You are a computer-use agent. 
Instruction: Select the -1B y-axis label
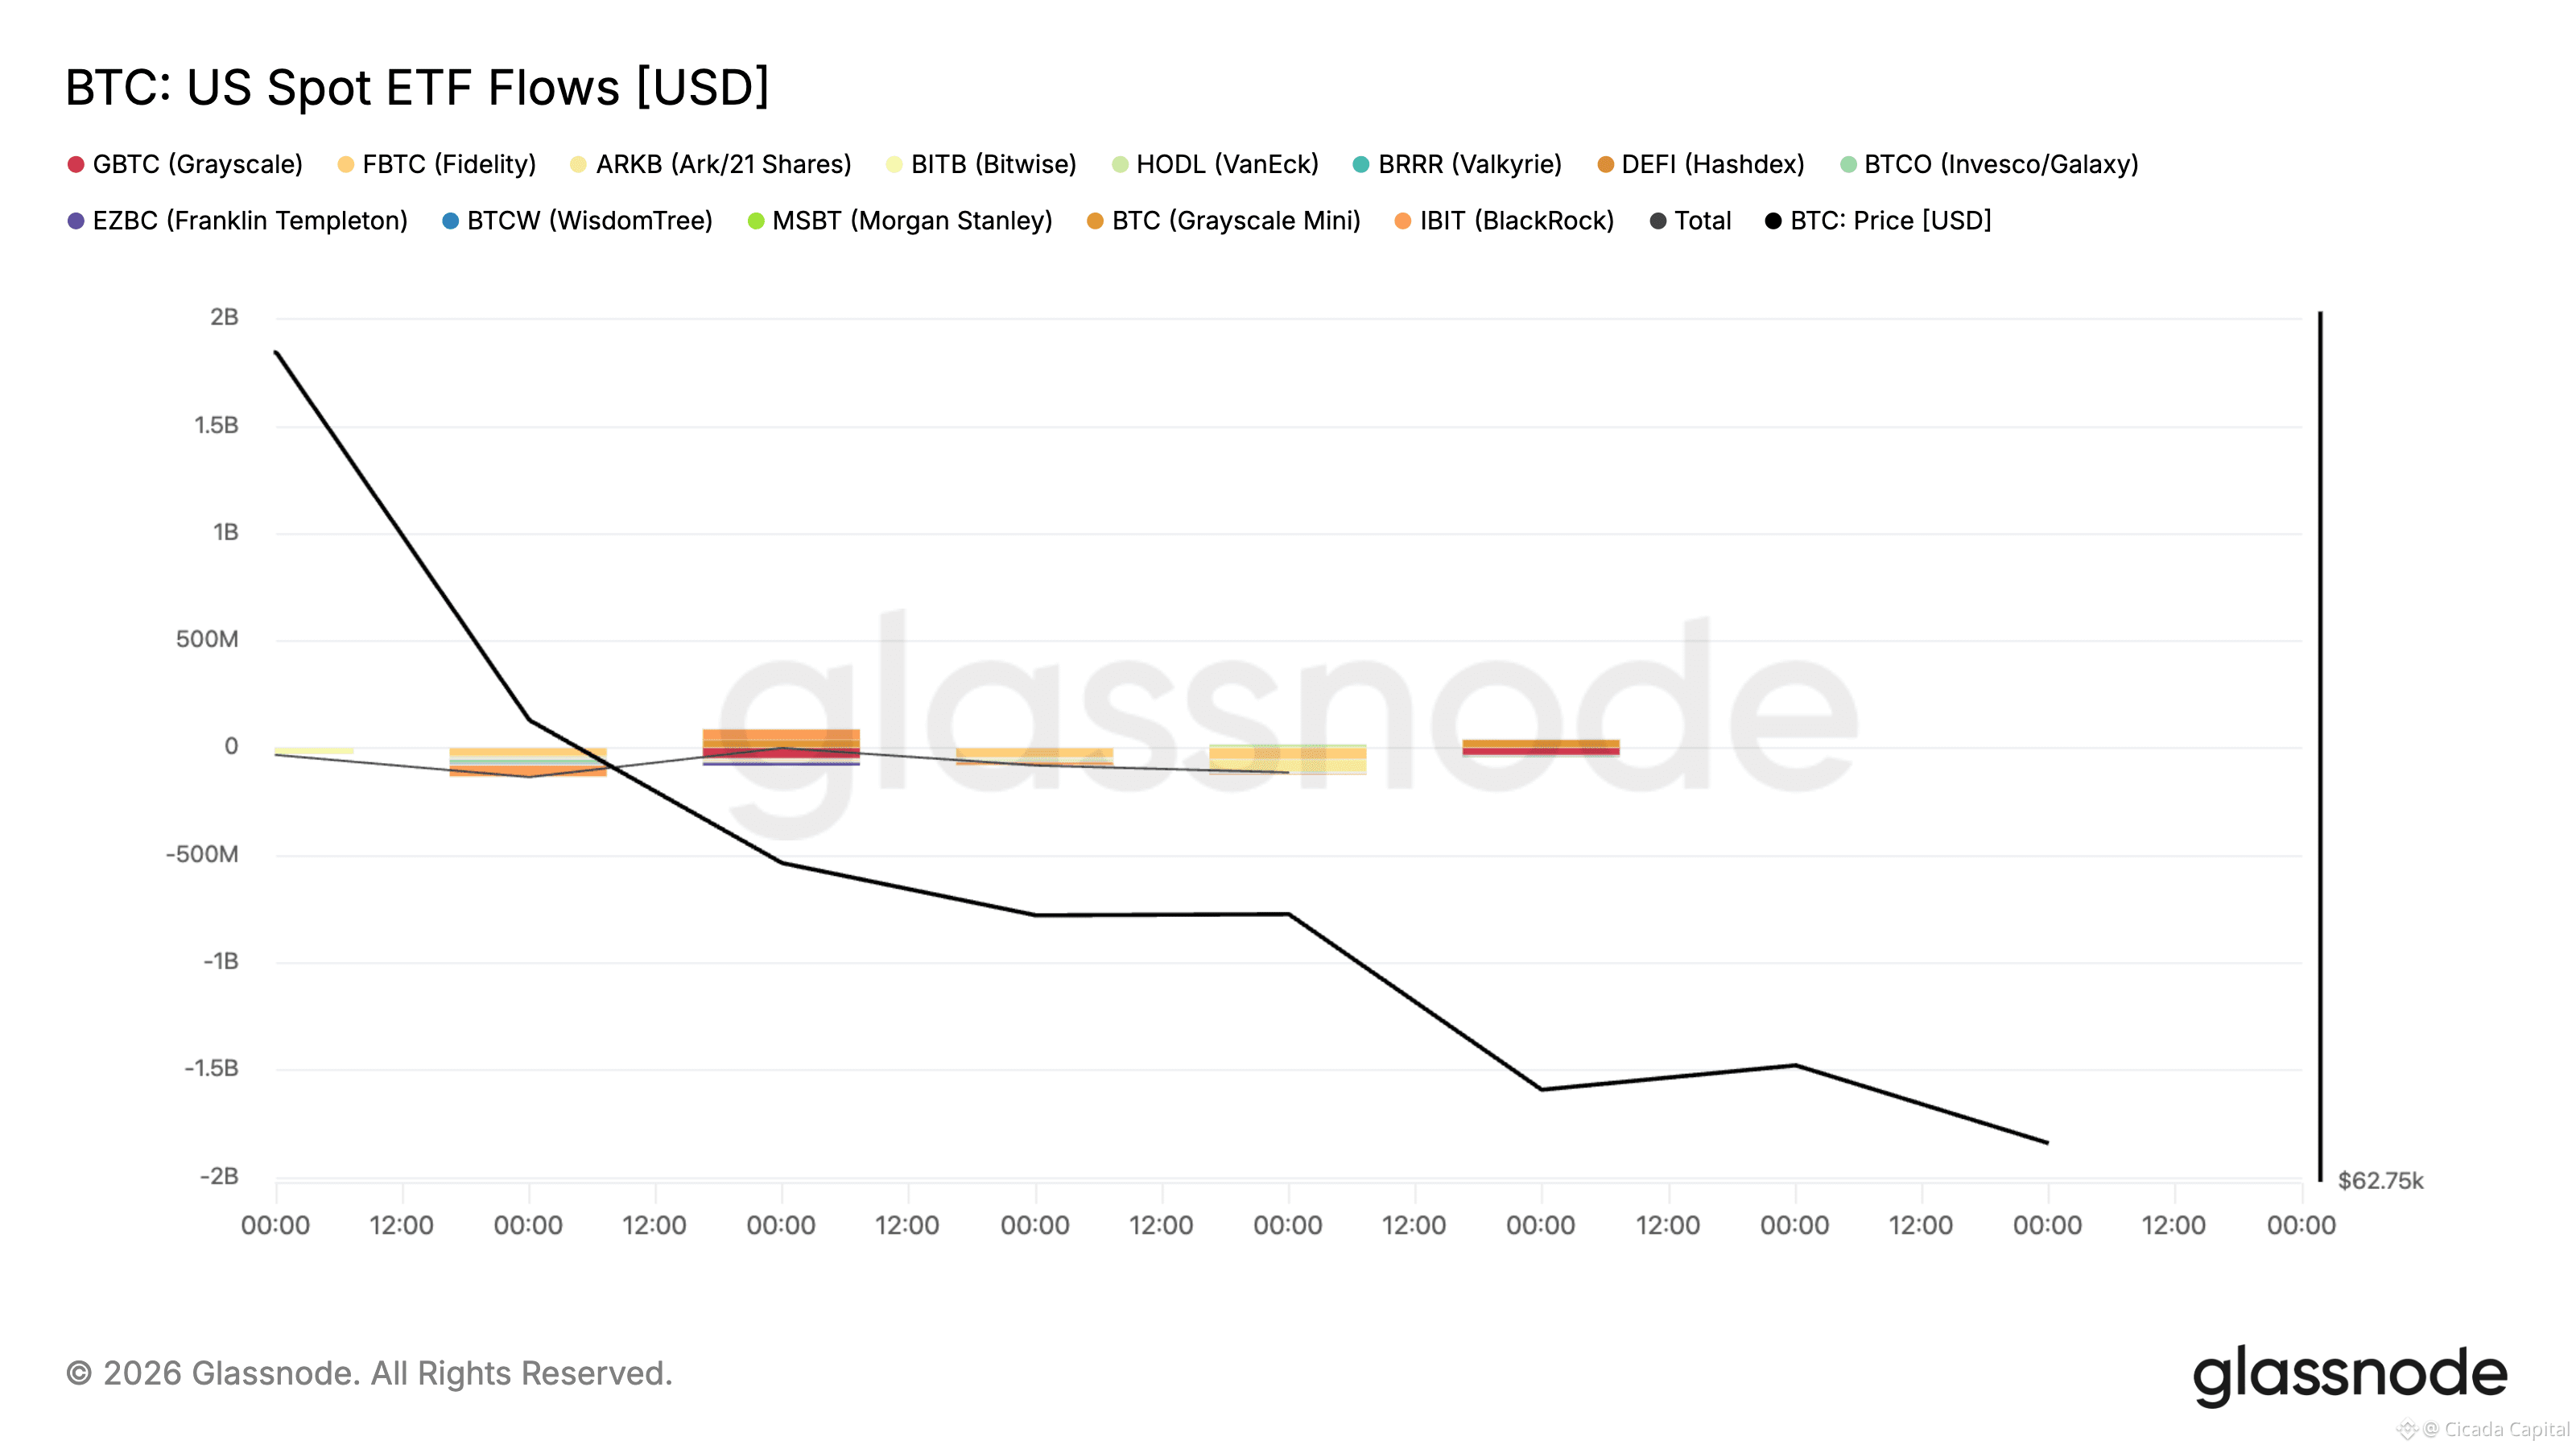click(x=221, y=961)
